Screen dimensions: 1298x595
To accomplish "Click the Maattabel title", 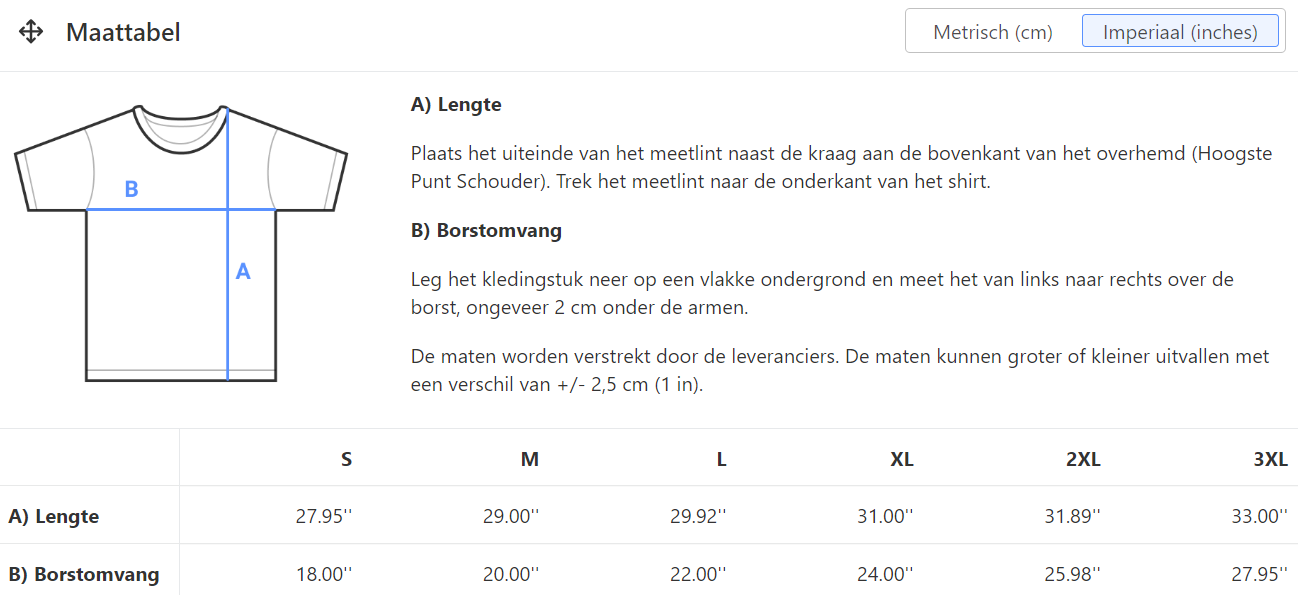I will coord(123,32).
